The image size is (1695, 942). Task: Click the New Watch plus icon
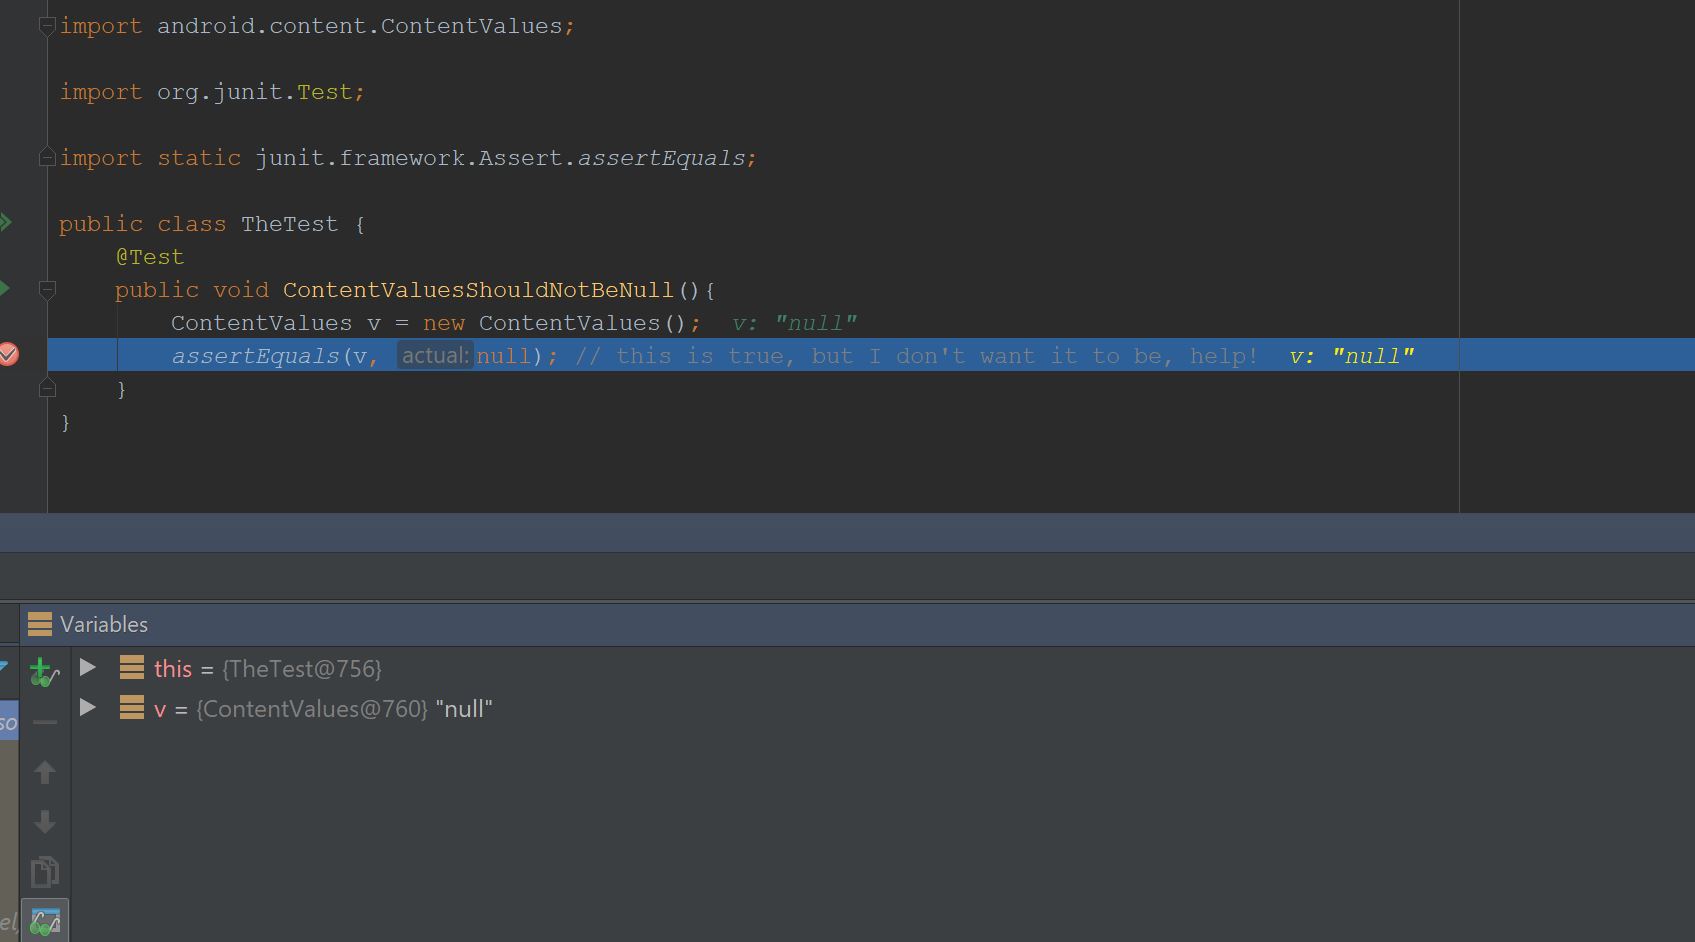click(x=41, y=670)
